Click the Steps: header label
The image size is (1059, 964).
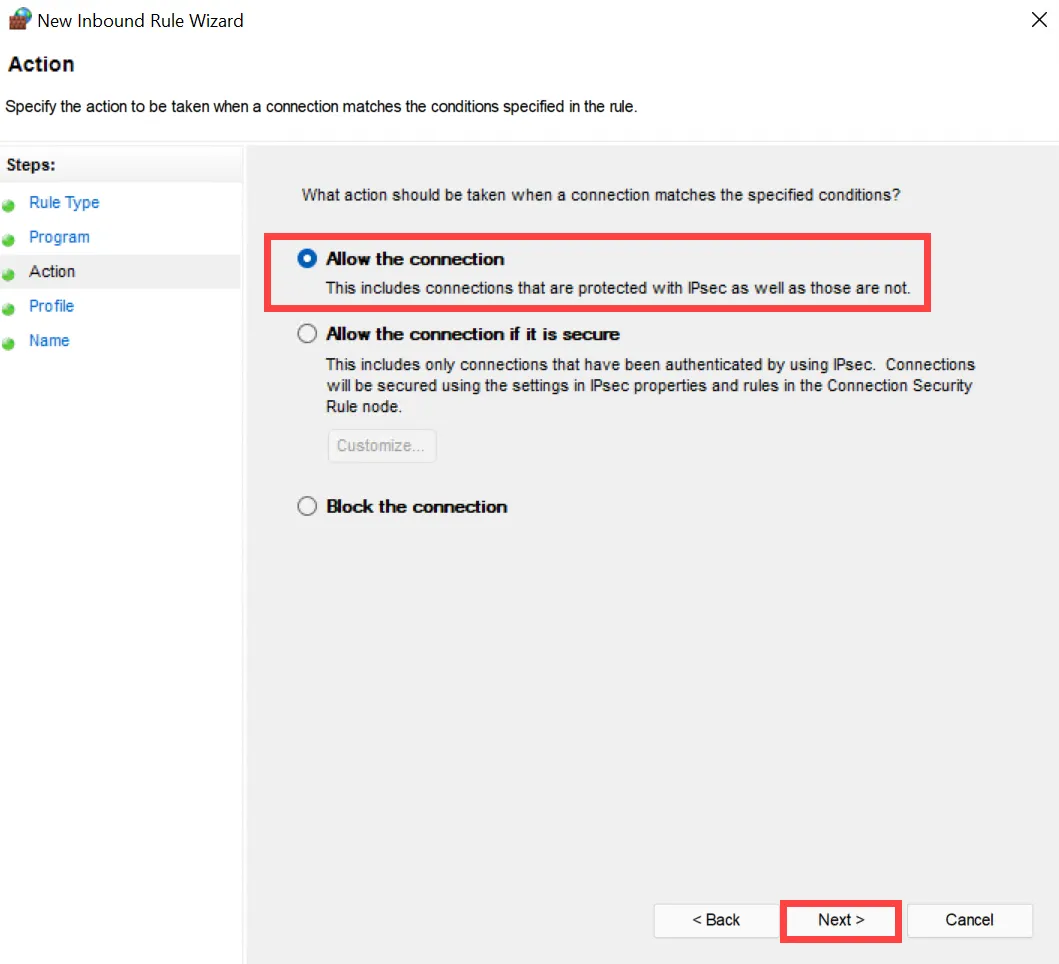[31, 165]
